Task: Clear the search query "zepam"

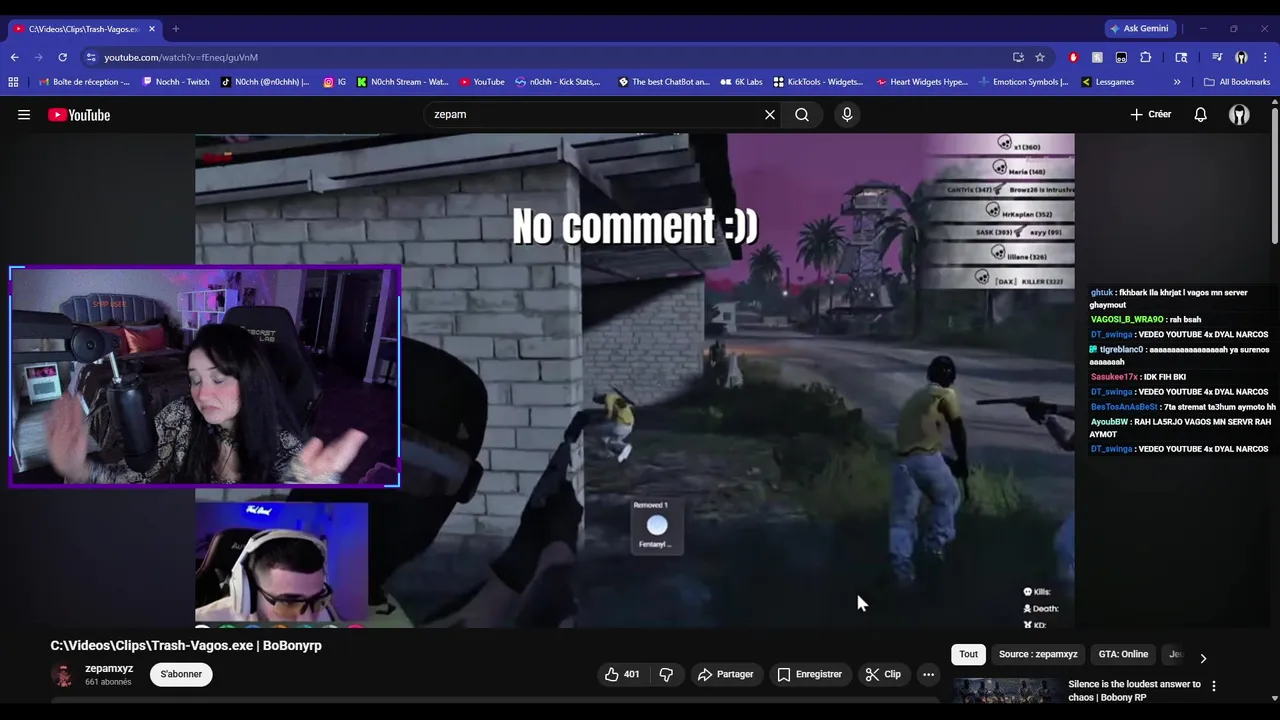Action: (770, 115)
